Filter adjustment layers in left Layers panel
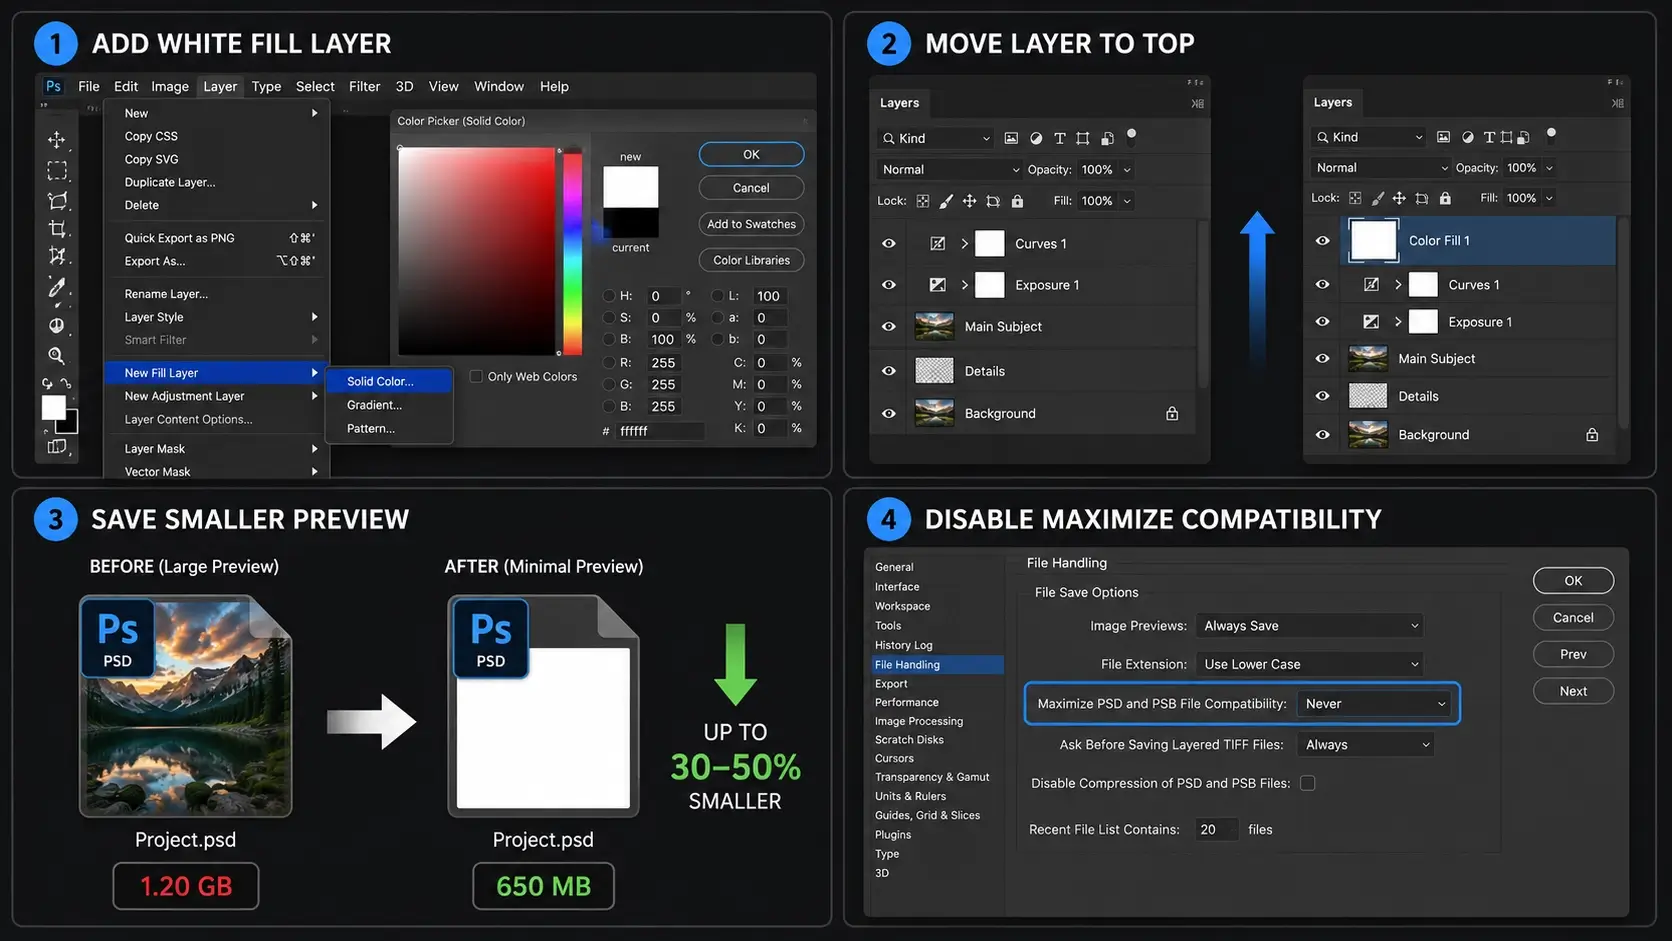 pyautogui.click(x=1036, y=138)
